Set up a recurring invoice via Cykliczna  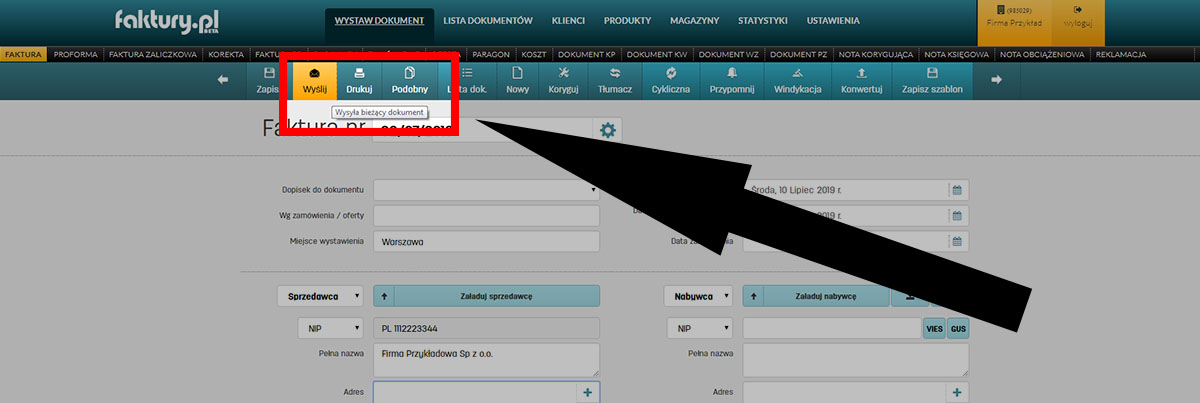tap(670, 80)
